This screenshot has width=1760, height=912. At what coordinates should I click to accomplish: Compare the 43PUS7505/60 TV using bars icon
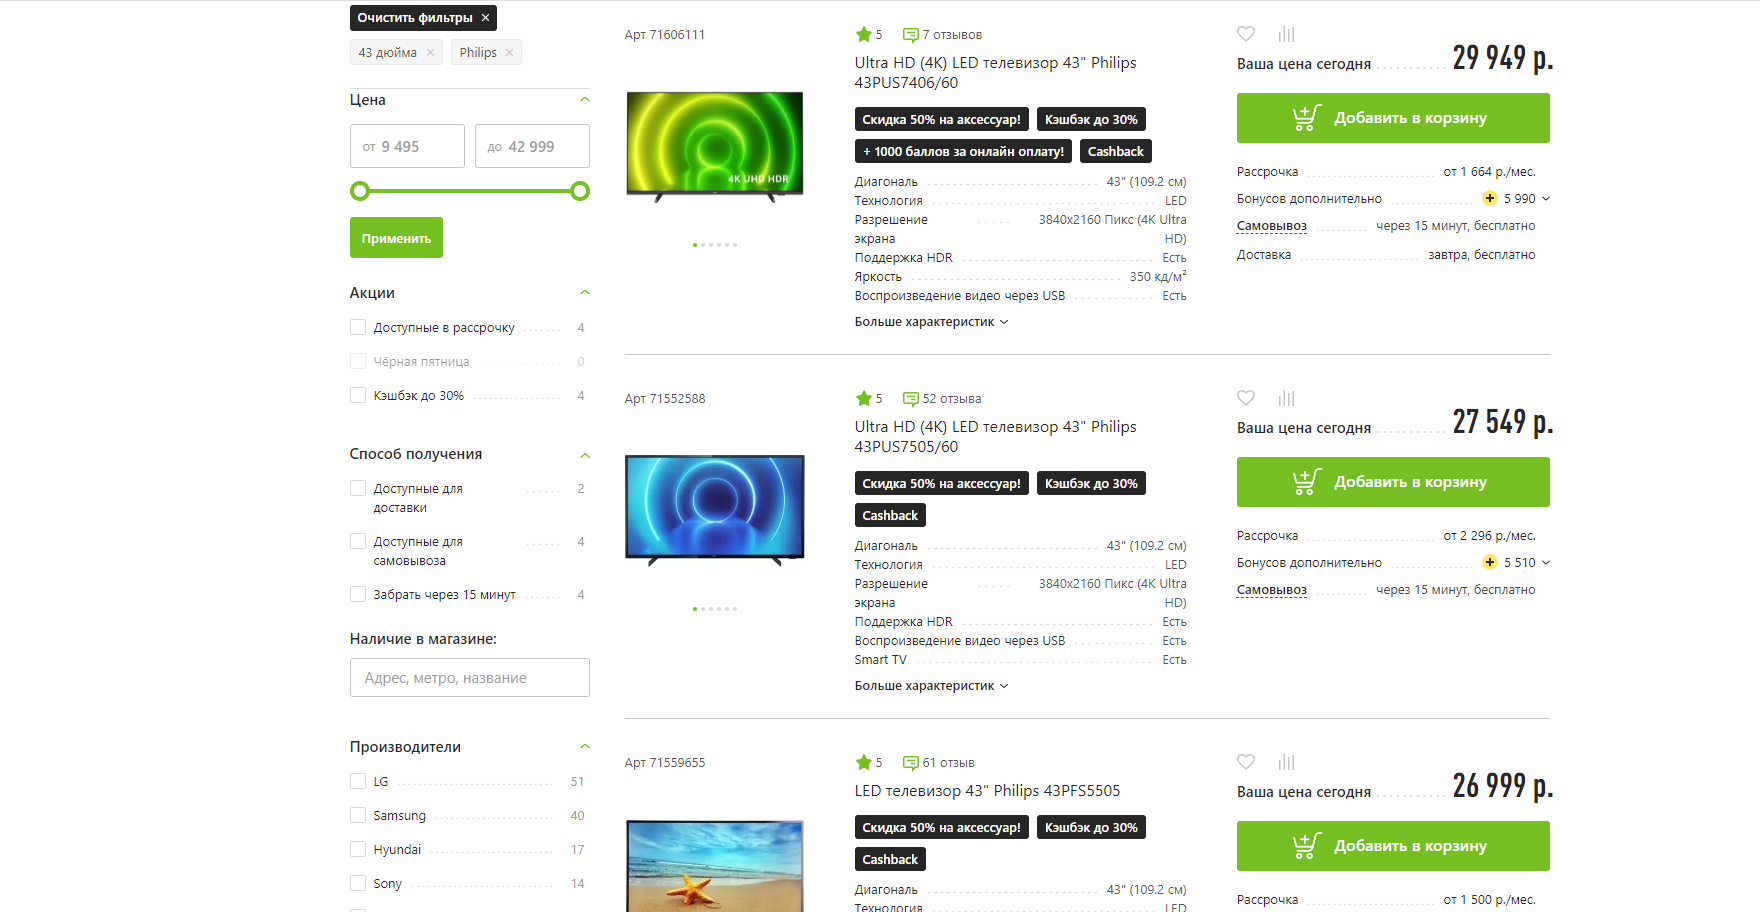point(1287,398)
